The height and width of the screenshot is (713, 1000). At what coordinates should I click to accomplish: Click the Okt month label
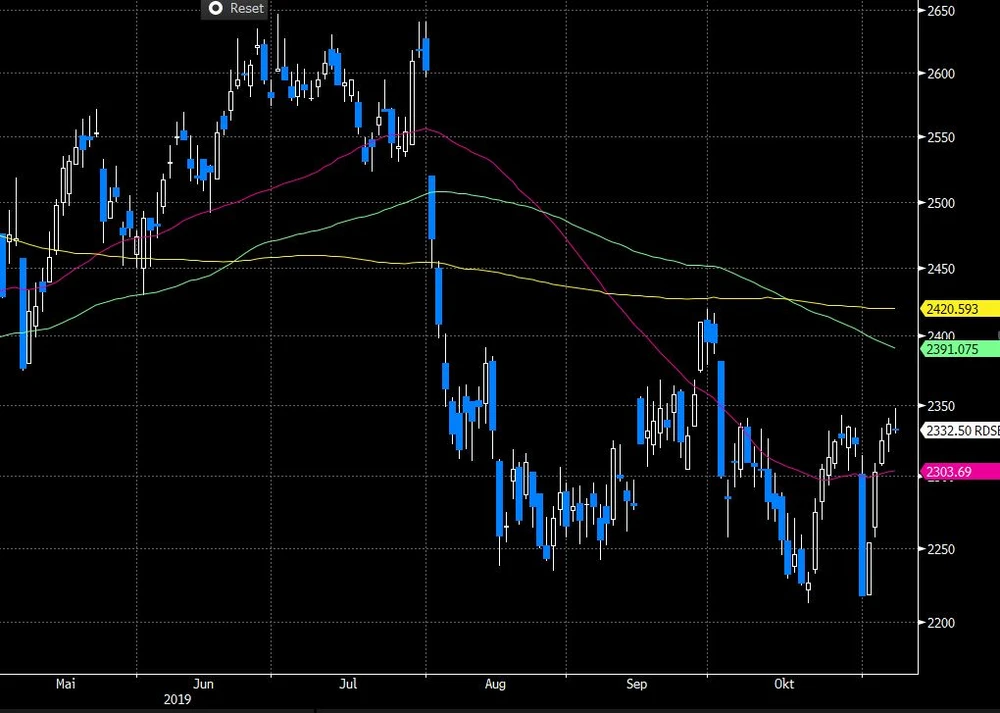[x=785, y=684]
